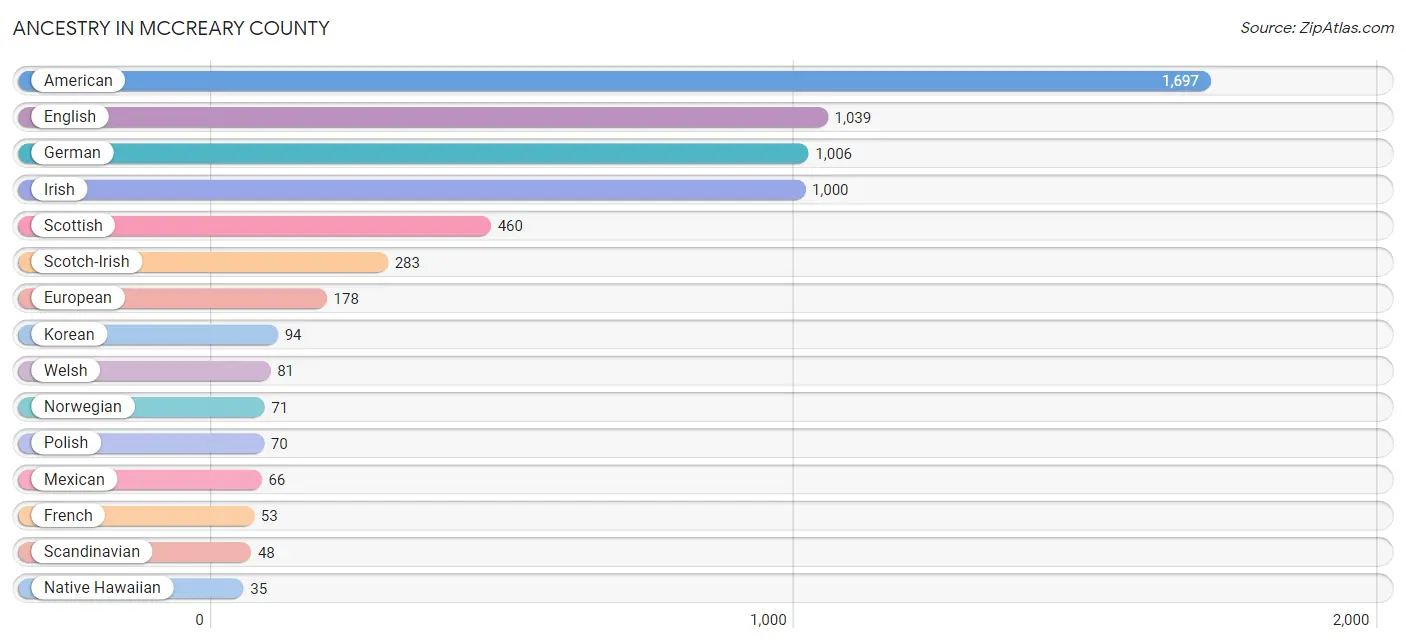The width and height of the screenshot is (1406, 644).
Task: Click the German ancestry bar
Action: [x=413, y=153]
